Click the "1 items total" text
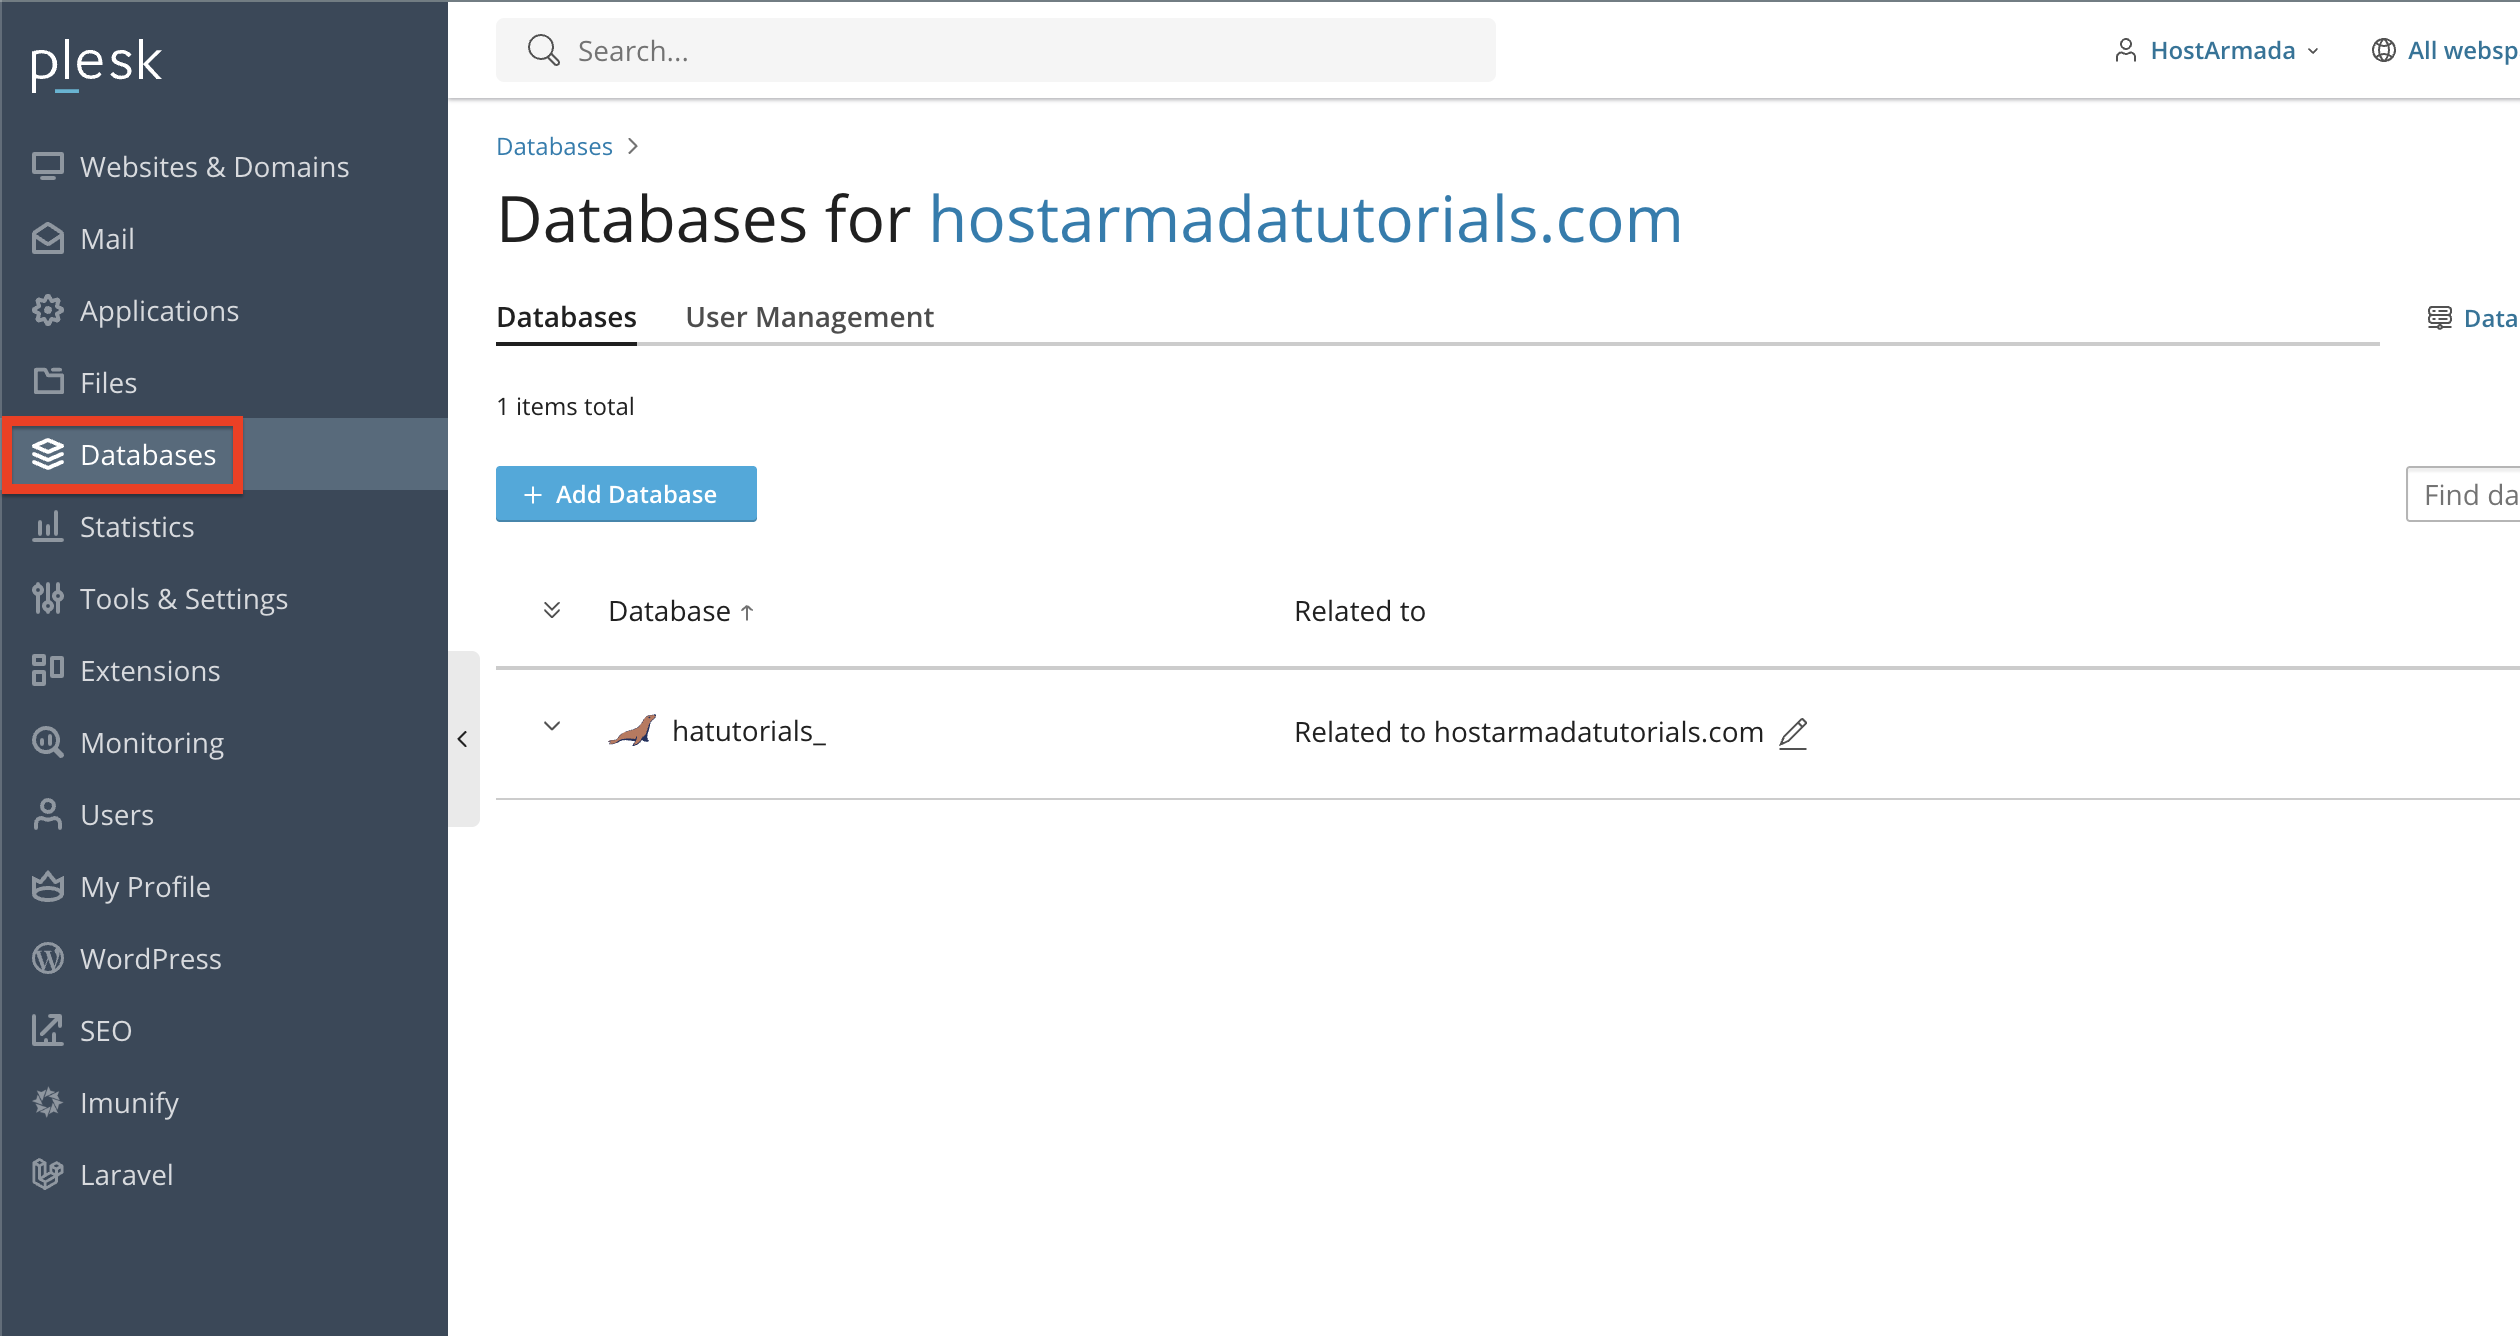The width and height of the screenshot is (2520, 1336). (x=565, y=406)
